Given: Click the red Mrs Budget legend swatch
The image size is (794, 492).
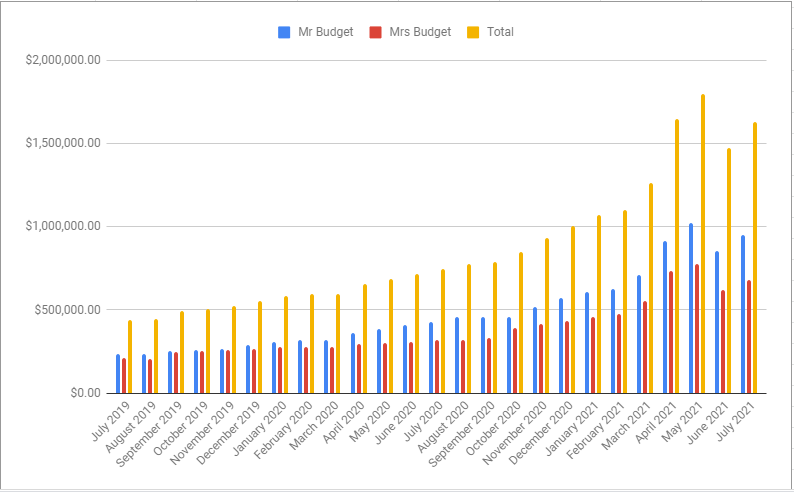Looking at the screenshot, I should pyautogui.click(x=374, y=32).
